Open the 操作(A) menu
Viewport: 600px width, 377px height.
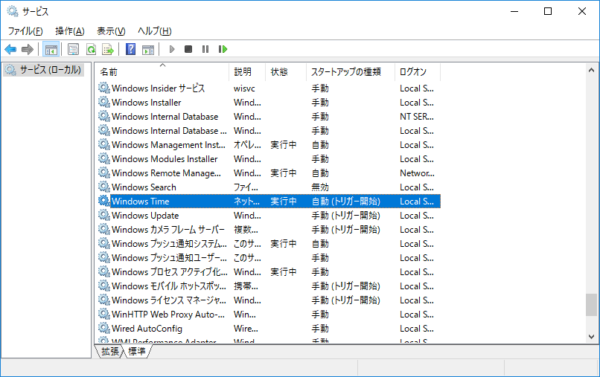coord(70,31)
